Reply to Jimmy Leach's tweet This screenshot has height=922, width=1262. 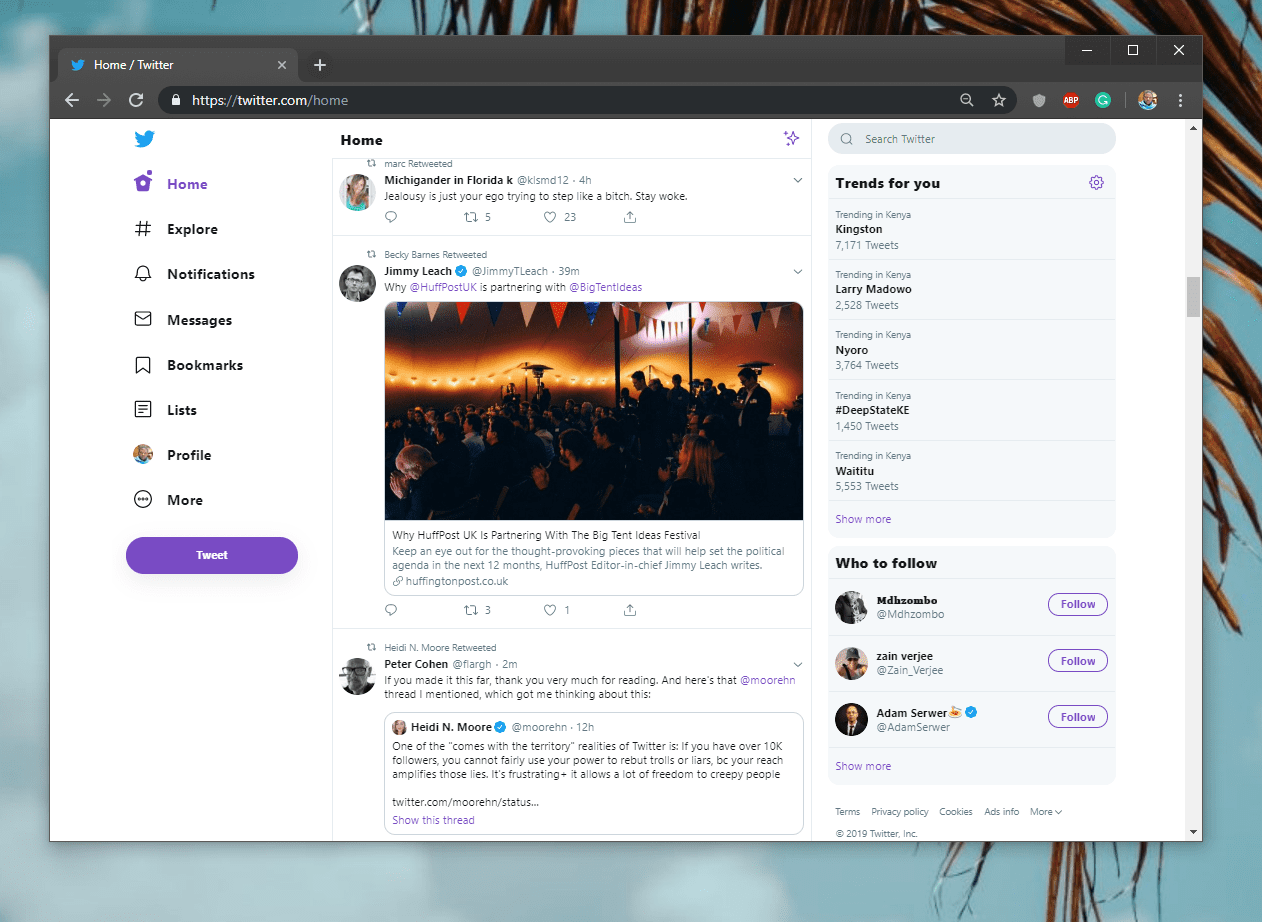click(x=390, y=609)
